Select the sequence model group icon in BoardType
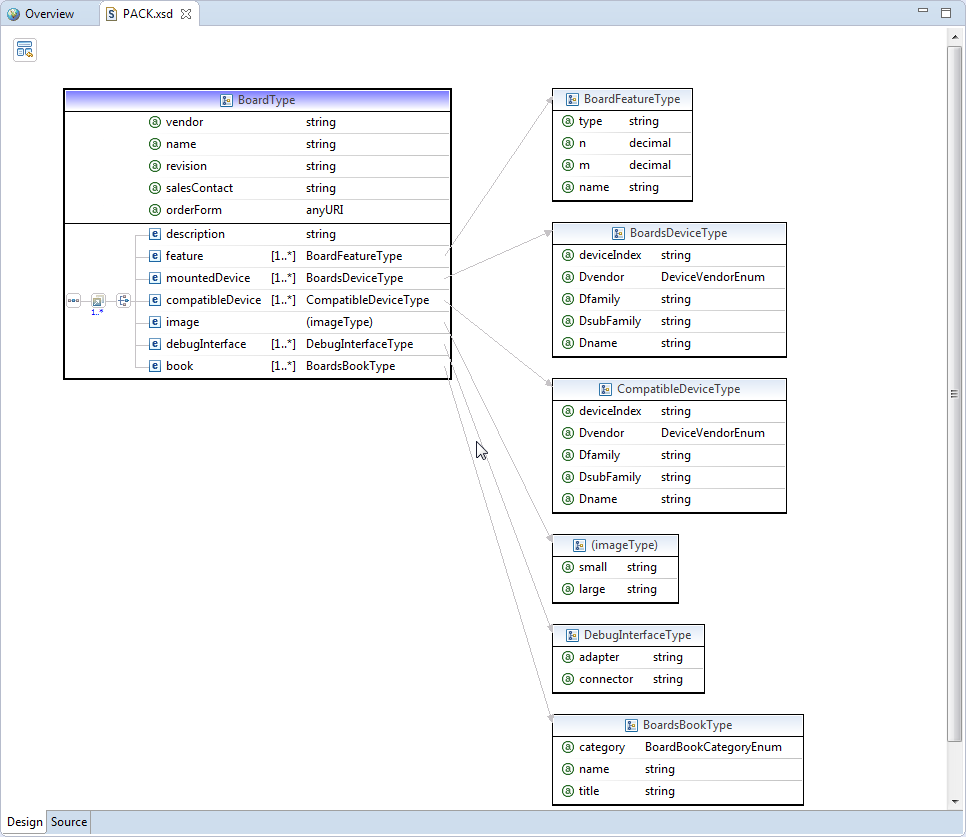 point(73,300)
